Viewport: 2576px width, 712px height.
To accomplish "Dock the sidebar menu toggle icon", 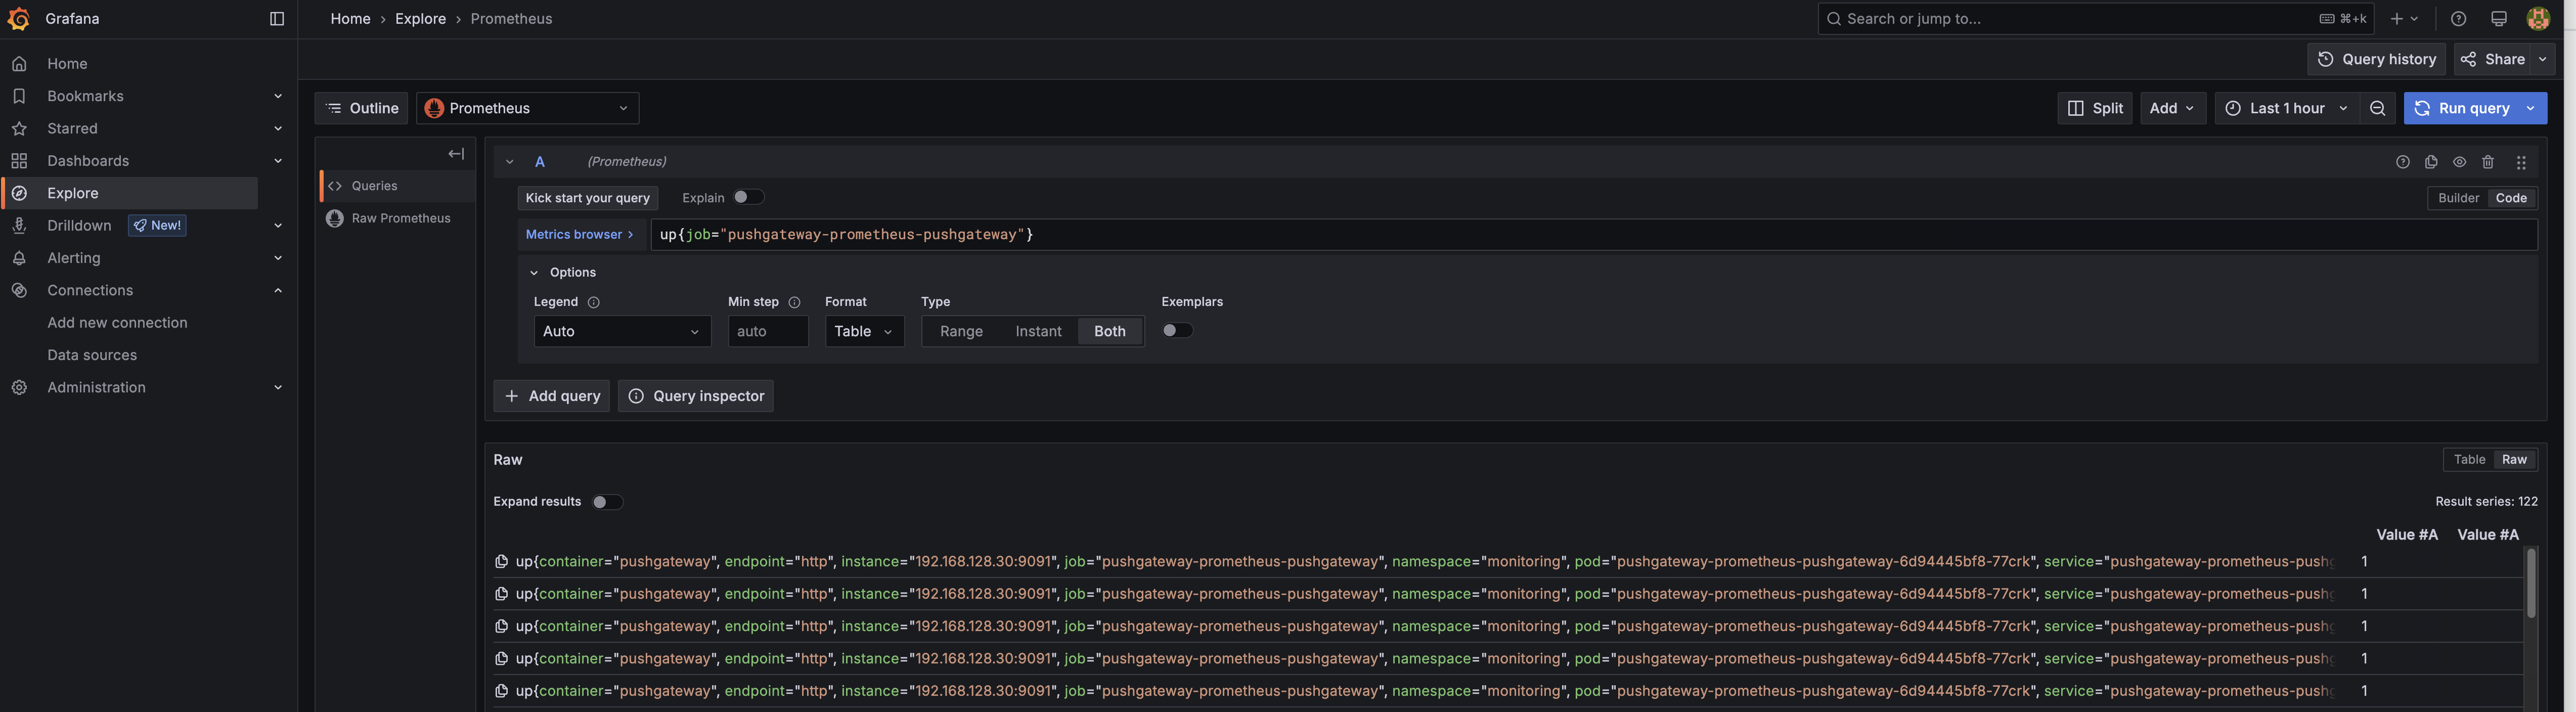I will 277,19.
